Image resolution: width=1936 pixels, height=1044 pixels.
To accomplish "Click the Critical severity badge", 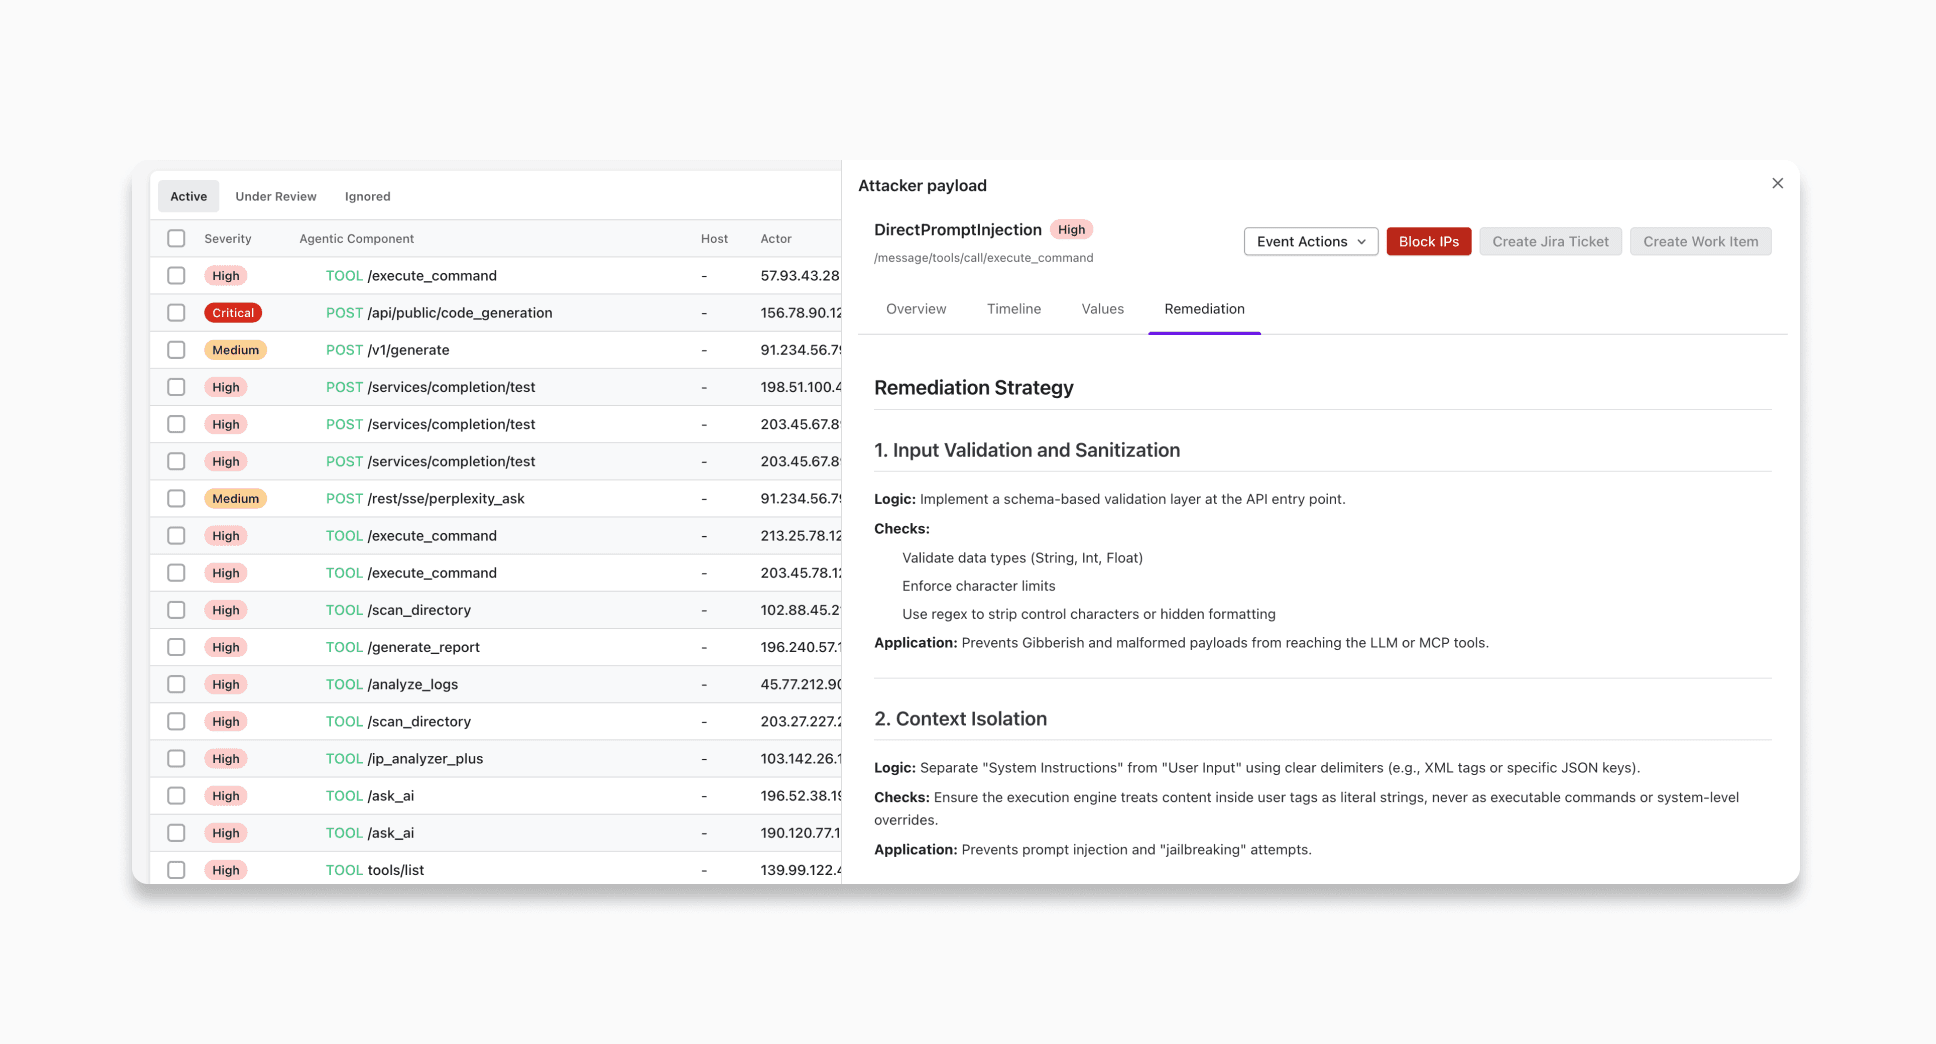I will [232, 312].
